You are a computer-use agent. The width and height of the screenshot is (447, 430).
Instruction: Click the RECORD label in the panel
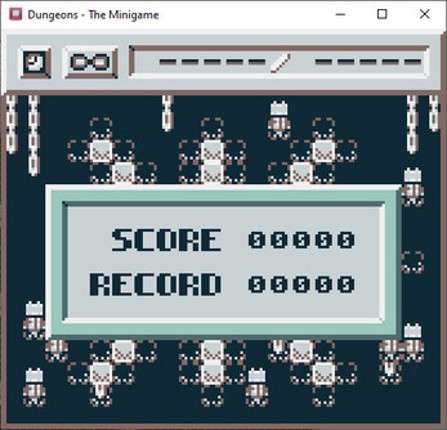pyautogui.click(x=155, y=284)
